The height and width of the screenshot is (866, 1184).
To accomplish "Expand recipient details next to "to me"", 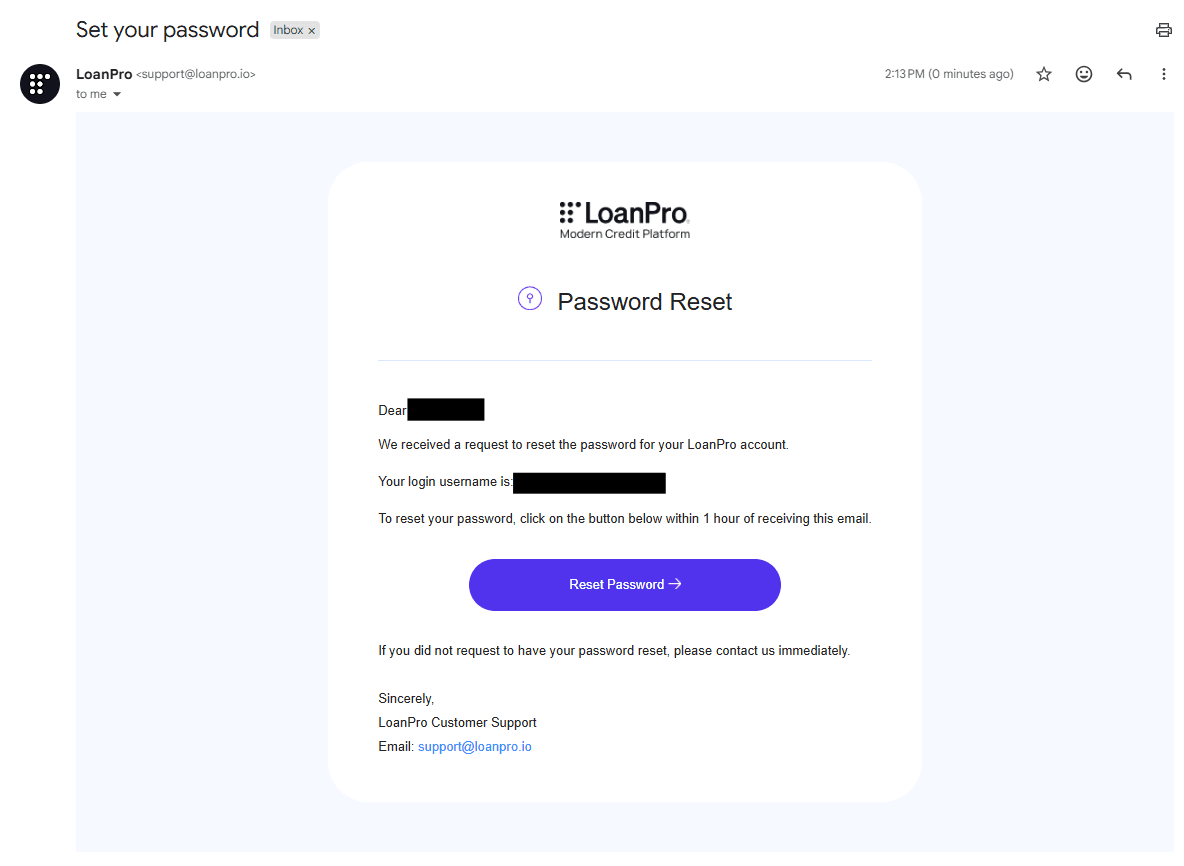I will (117, 94).
